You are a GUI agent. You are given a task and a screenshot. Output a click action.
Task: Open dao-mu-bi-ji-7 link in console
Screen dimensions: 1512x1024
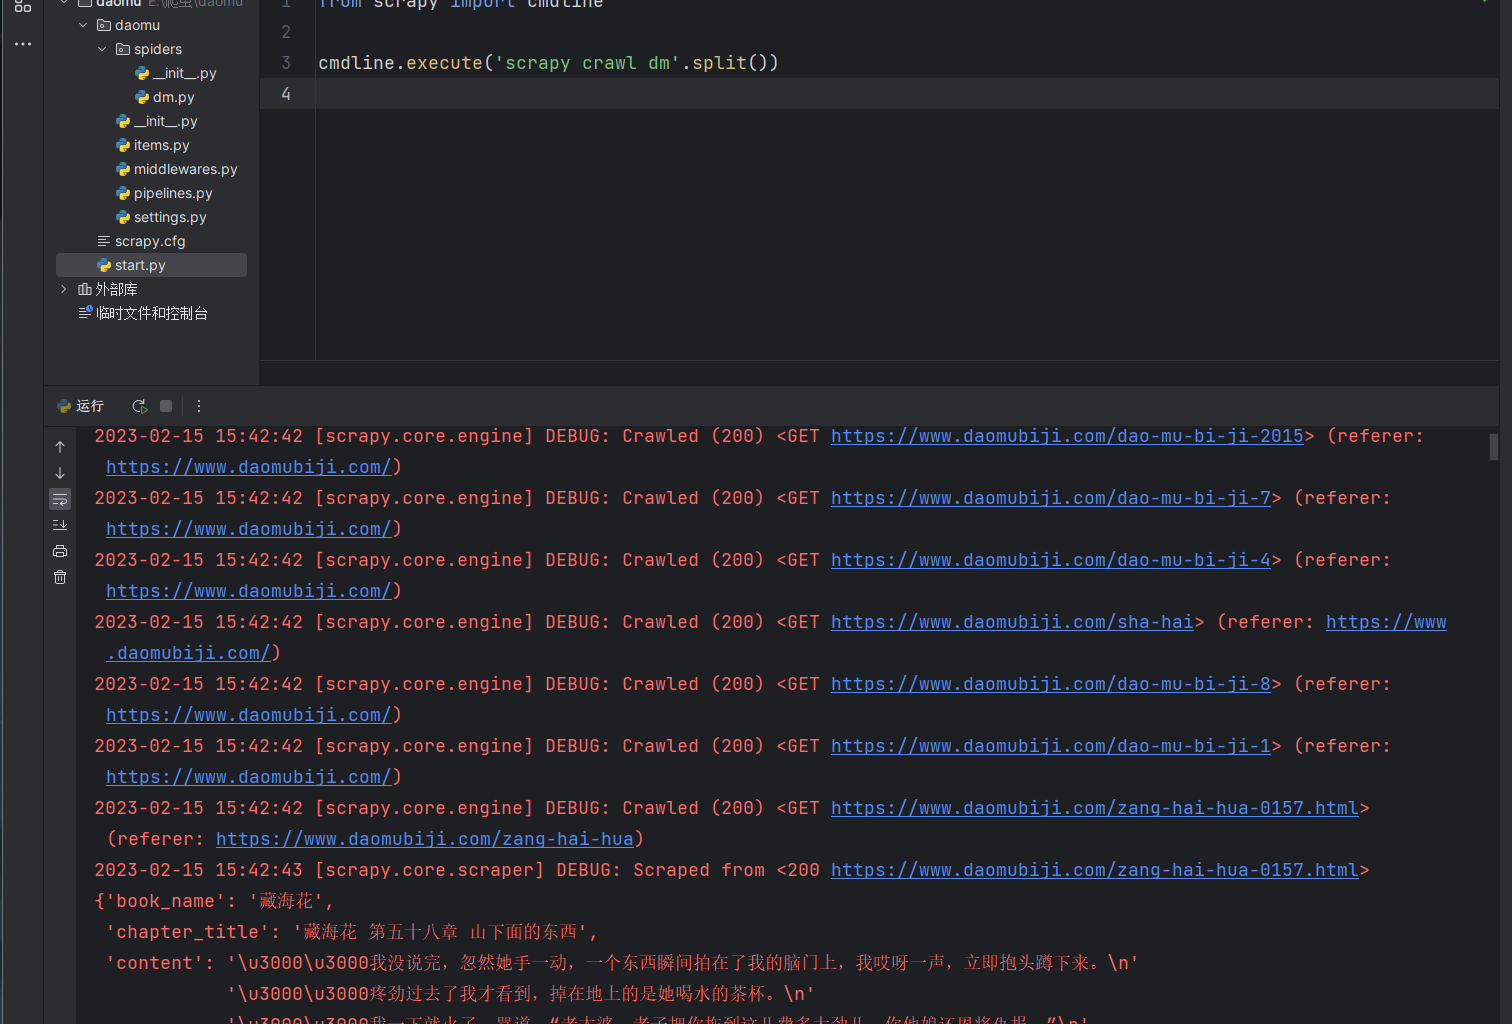click(x=1051, y=498)
